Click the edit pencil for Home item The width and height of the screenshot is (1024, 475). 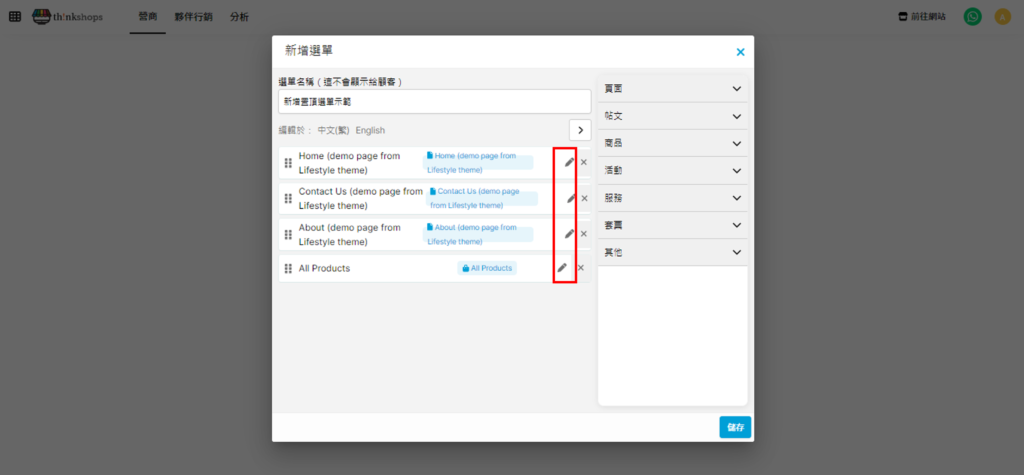click(570, 162)
